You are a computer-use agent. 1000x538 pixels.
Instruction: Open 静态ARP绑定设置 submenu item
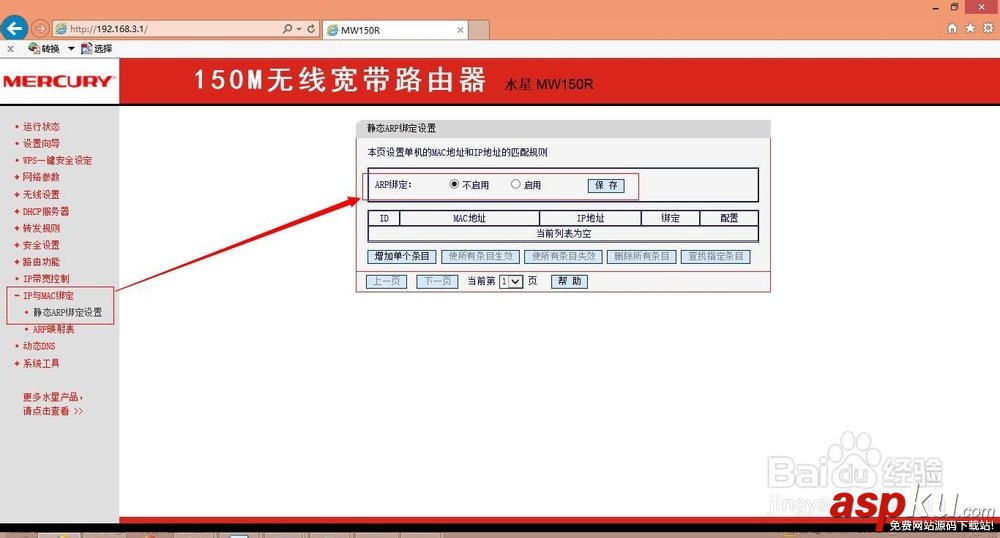point(68,312)
